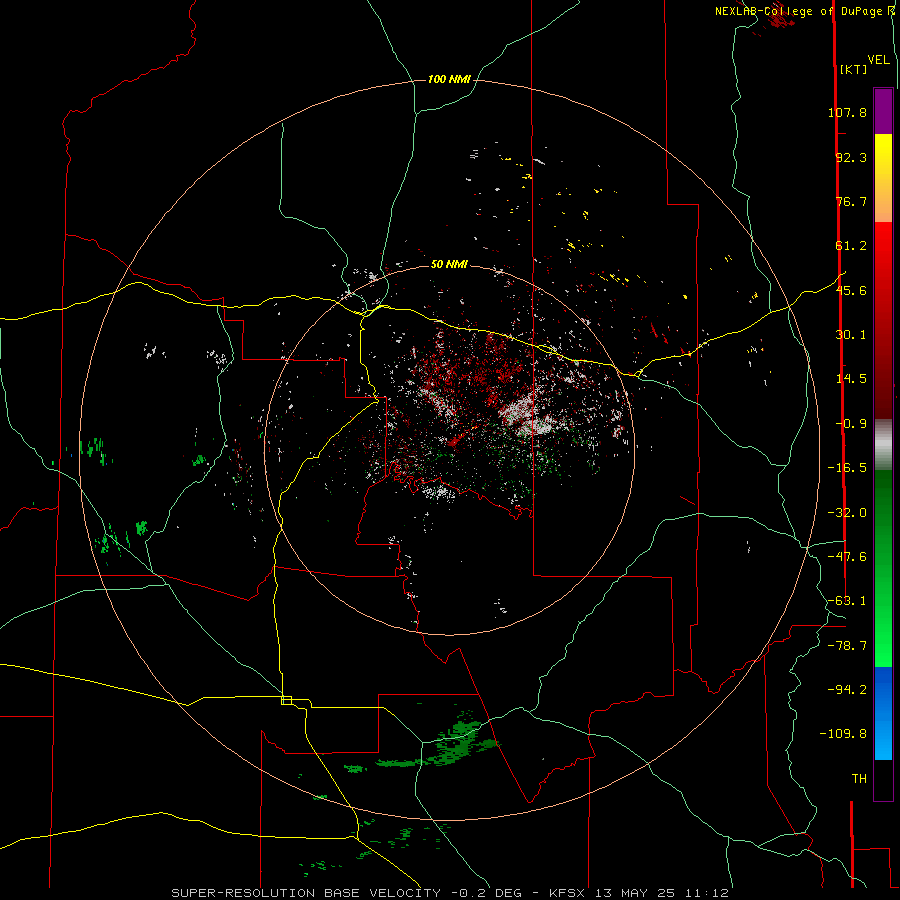Select the -47.6 legend value
900x900 pixels.
click(x=847, y=557)
